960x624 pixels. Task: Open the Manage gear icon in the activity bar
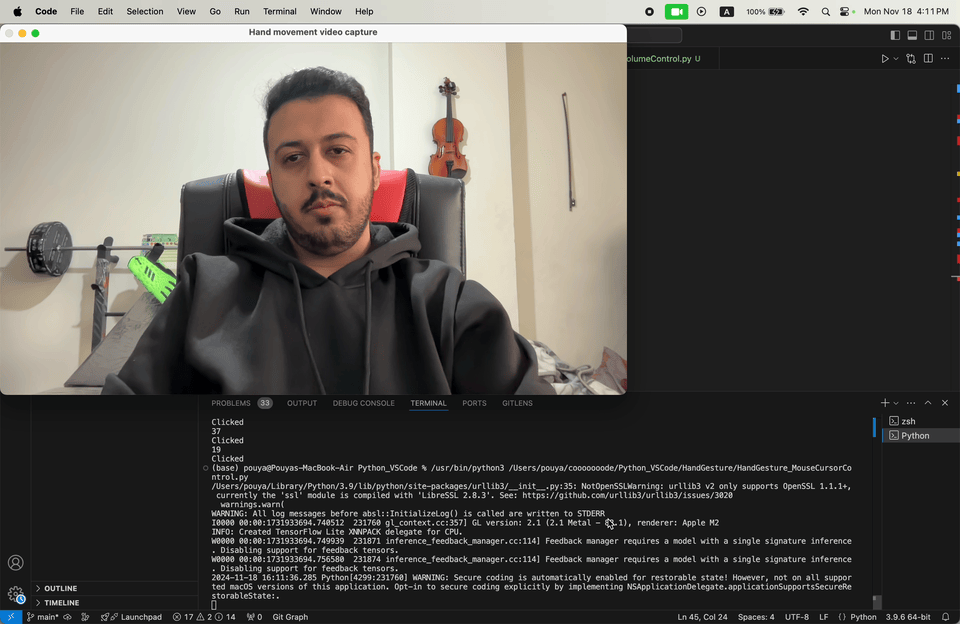16,594
